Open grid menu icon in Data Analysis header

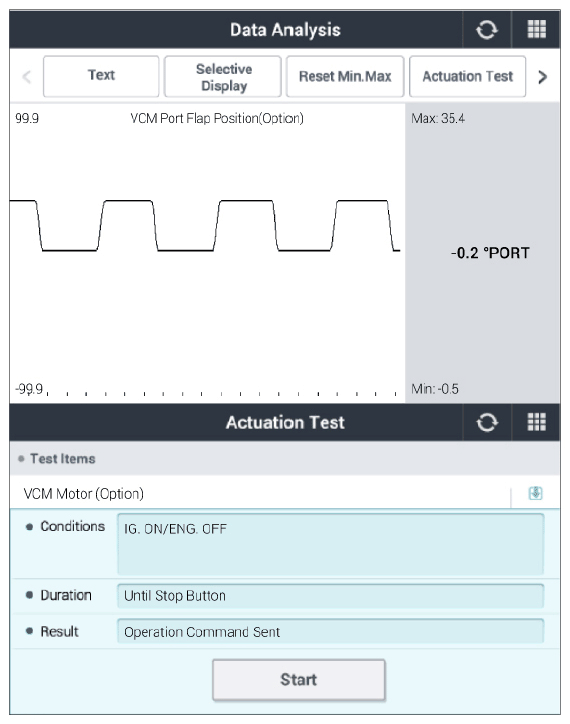pyautogui.click(x=536, y=30)
